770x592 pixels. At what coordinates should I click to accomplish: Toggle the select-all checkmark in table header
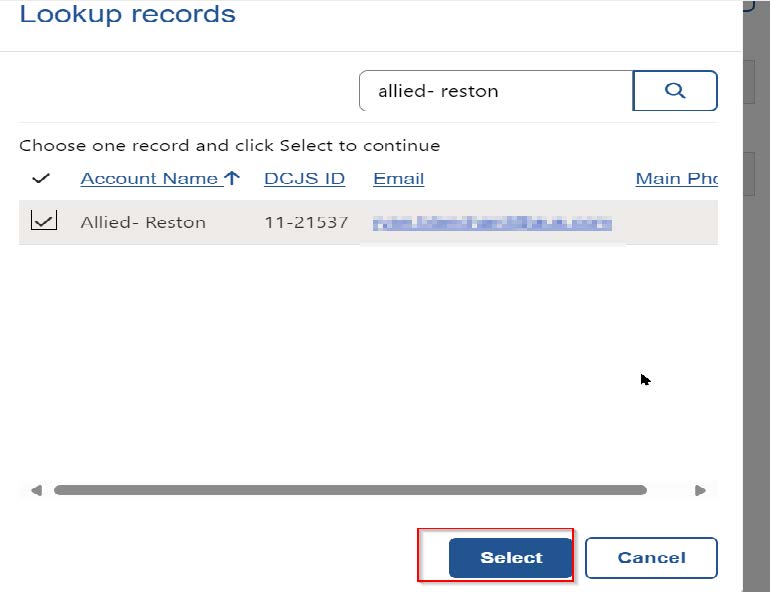point(41,178)
